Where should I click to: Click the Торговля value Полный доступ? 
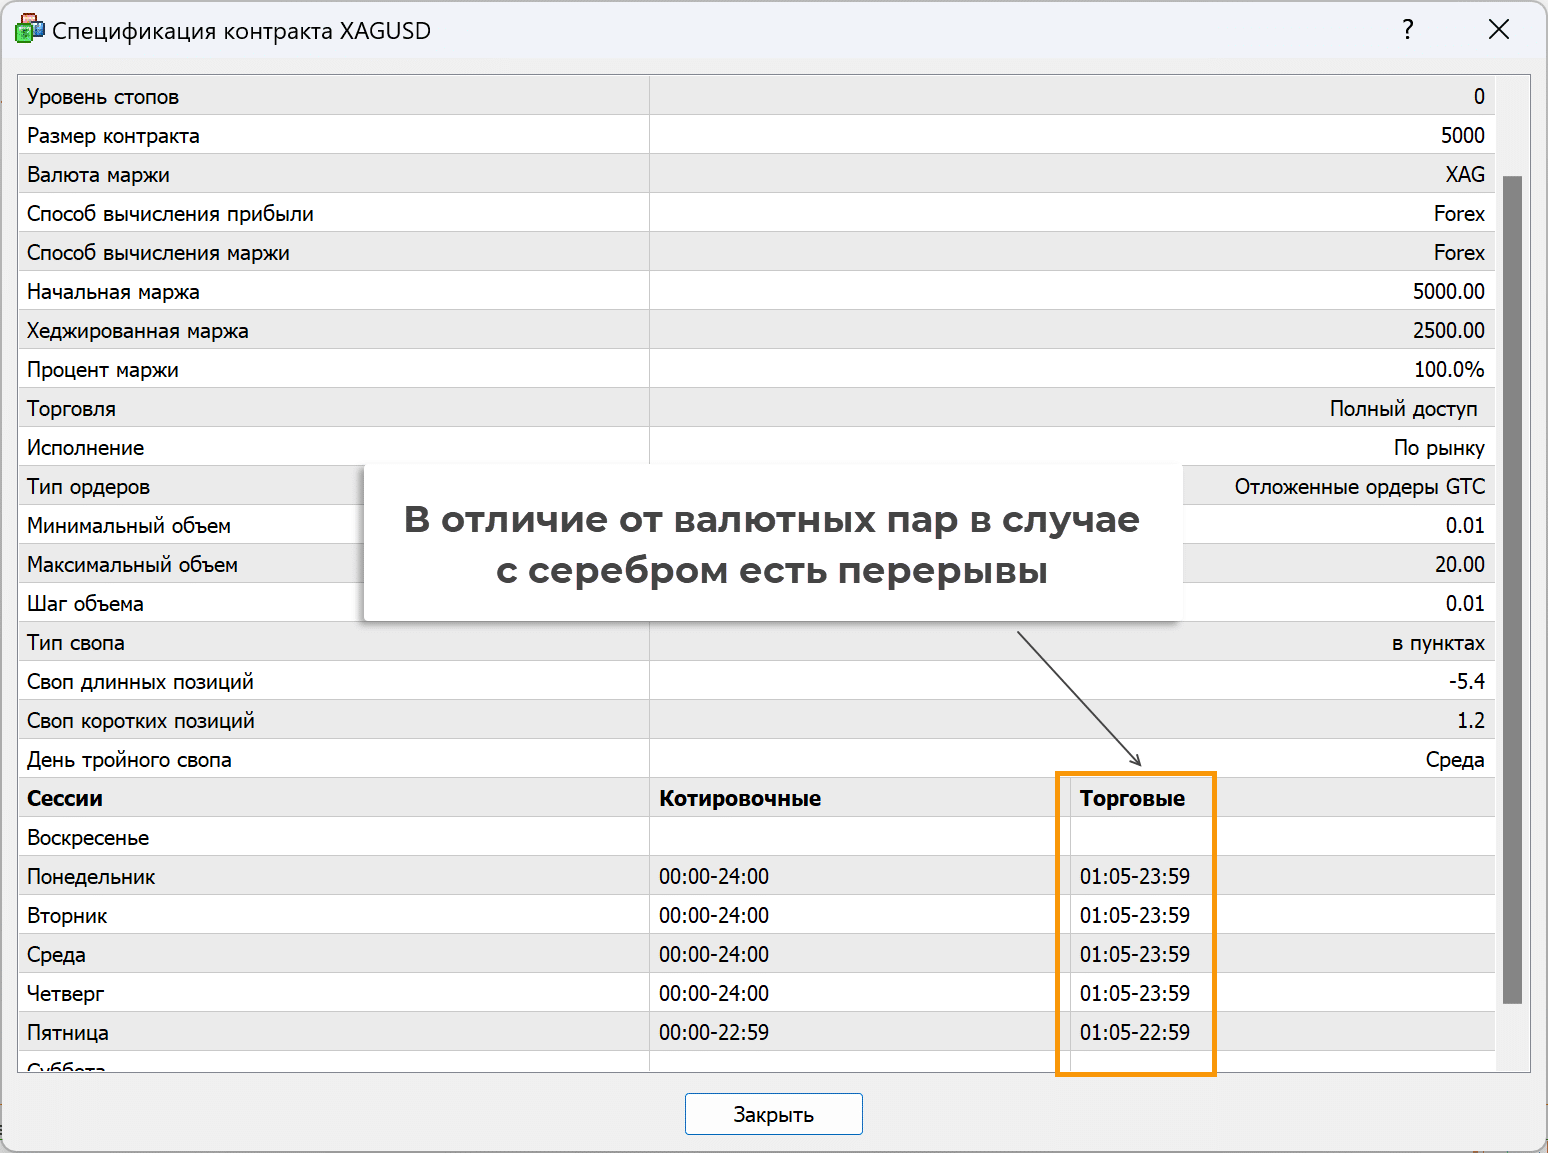click(1403, 409)
